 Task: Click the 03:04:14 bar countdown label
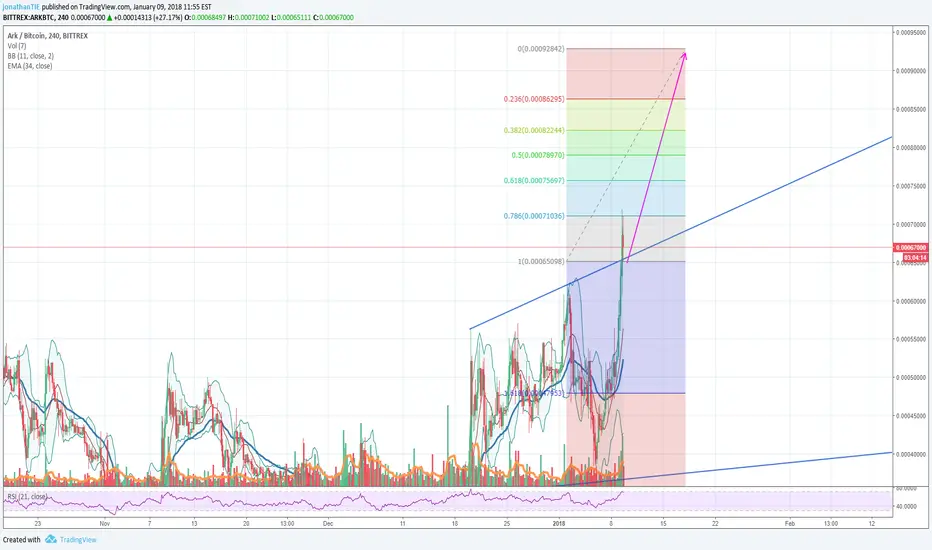coord(915,257)
